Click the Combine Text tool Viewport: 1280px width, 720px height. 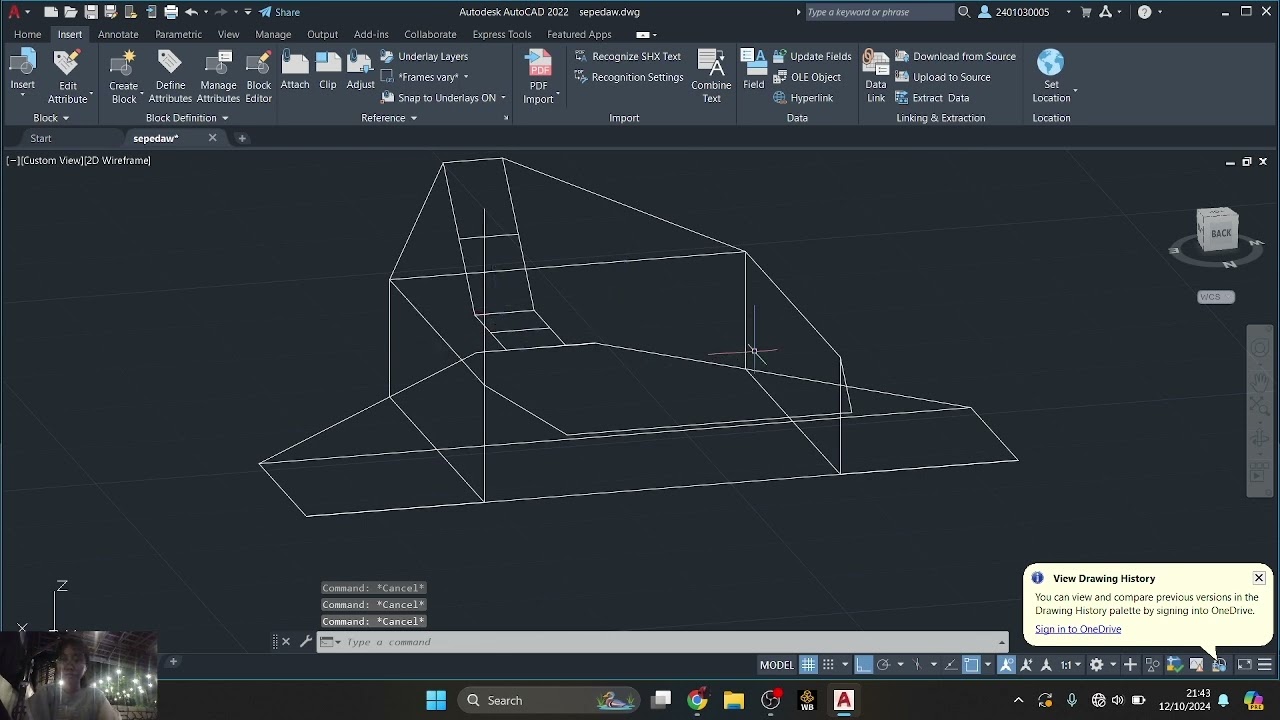[x=711, y=76]
